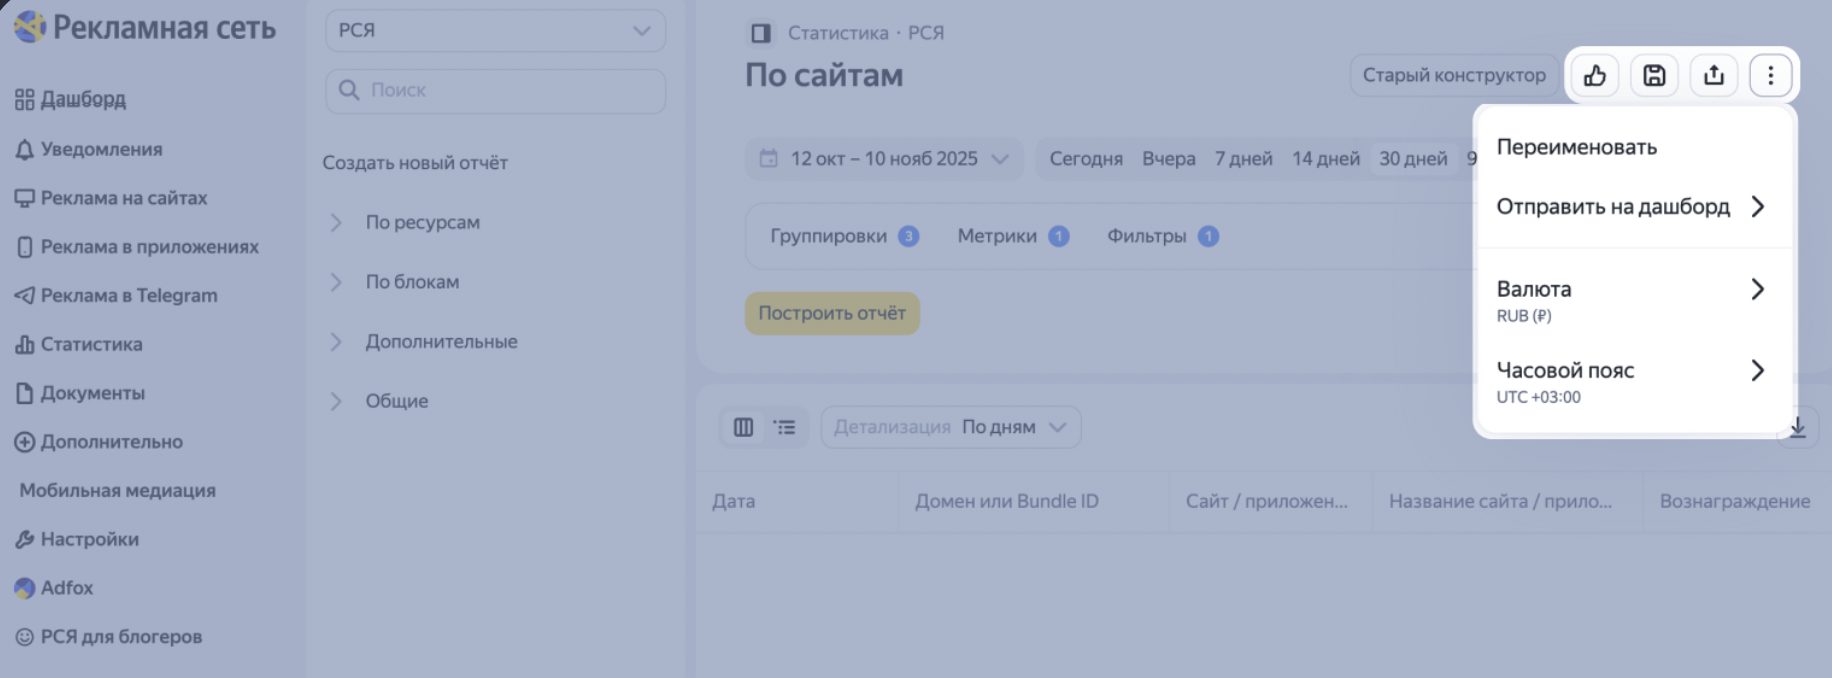Click the Старый конструктор button
This screenshot has width=1832, height=678.
(1453, 75)
